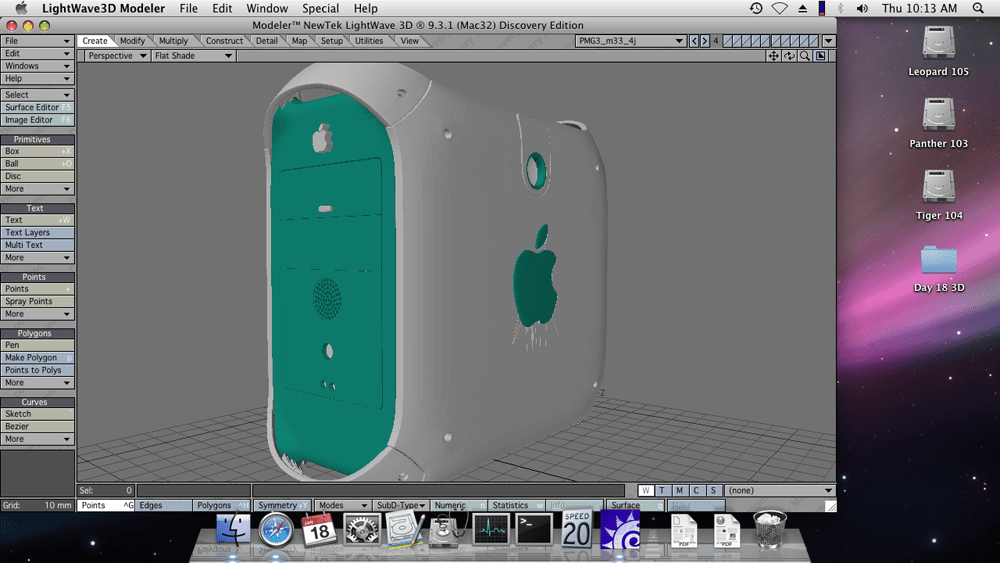Open the Trash in the Dock

pyautogui.click(x=770, y=529)
